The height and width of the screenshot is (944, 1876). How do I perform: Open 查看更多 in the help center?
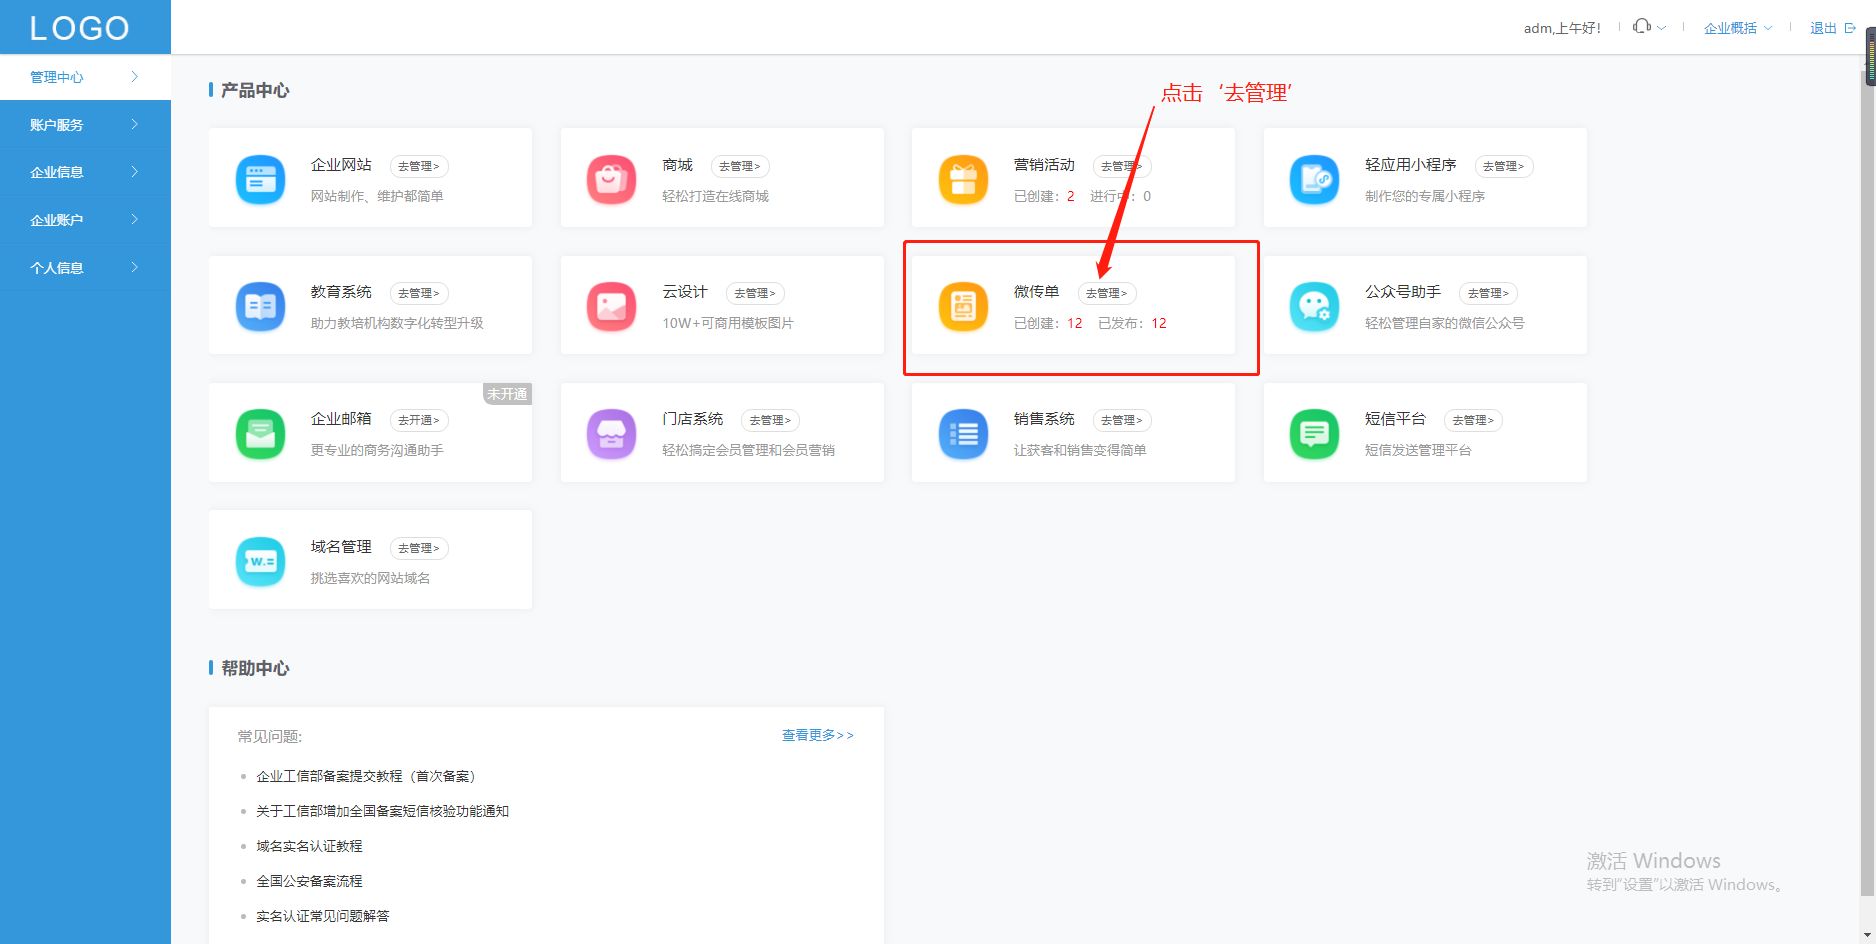pos(816,735)
